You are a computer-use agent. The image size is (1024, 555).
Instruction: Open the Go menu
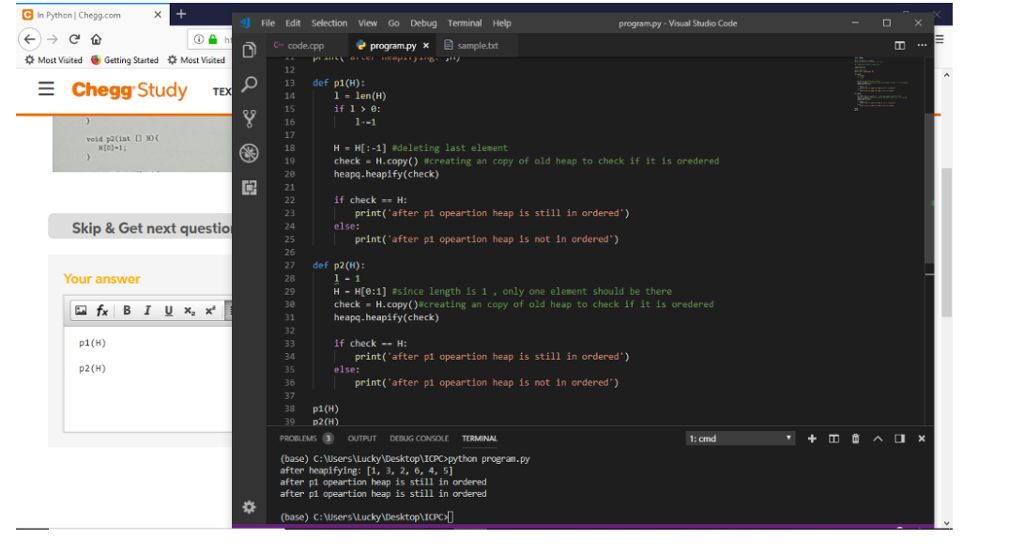click(393, 23)
